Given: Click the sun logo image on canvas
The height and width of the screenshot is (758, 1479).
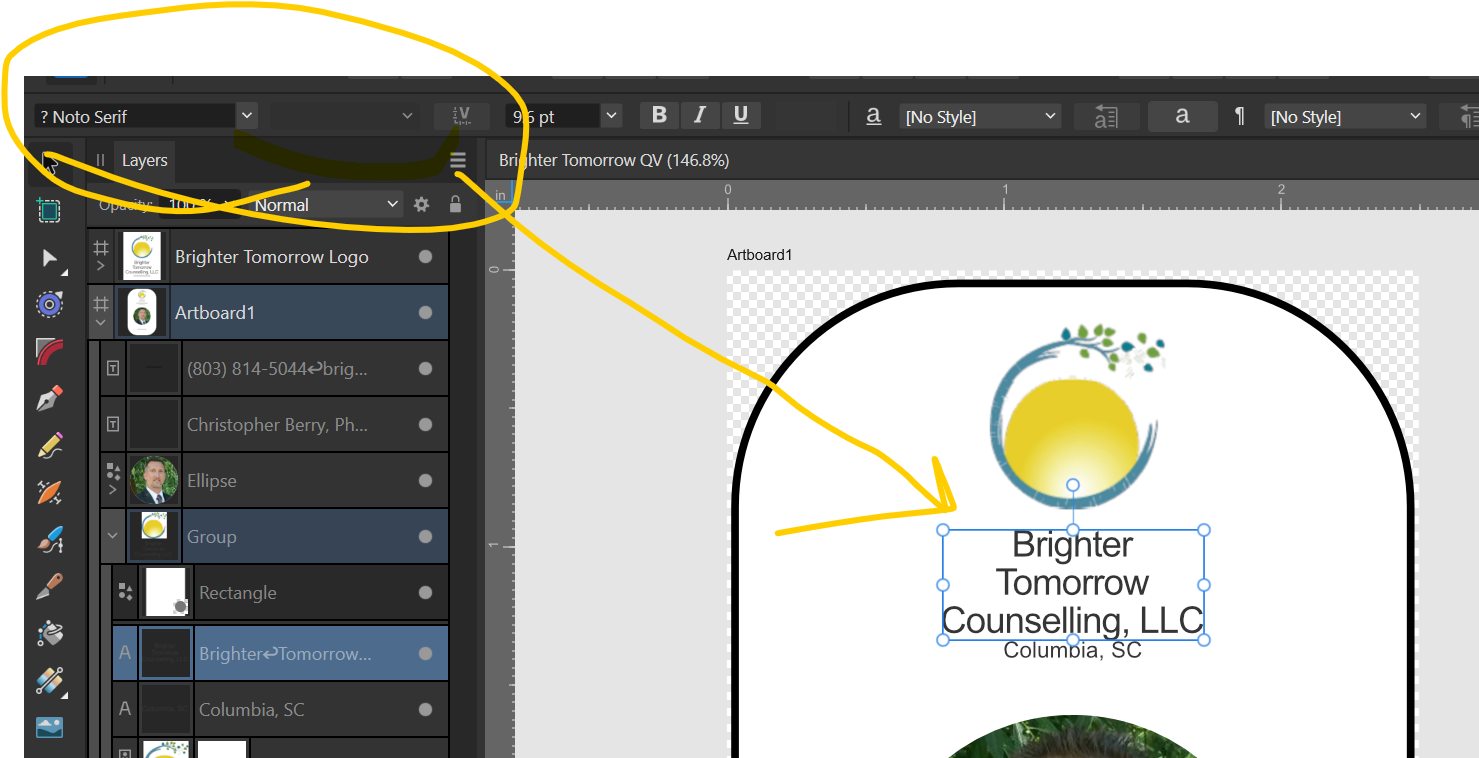Looking at the screenshot, I should [x=1076, y=414].
